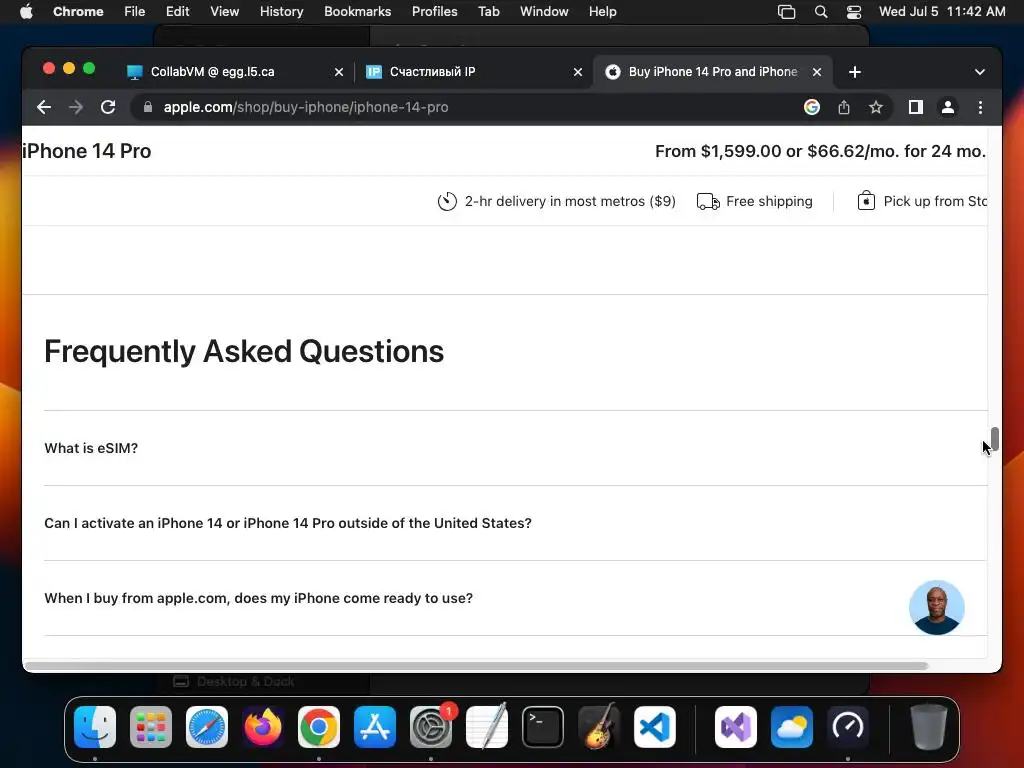
Task: Open Chrome's three-dot menu
Action: click(980, 107)
